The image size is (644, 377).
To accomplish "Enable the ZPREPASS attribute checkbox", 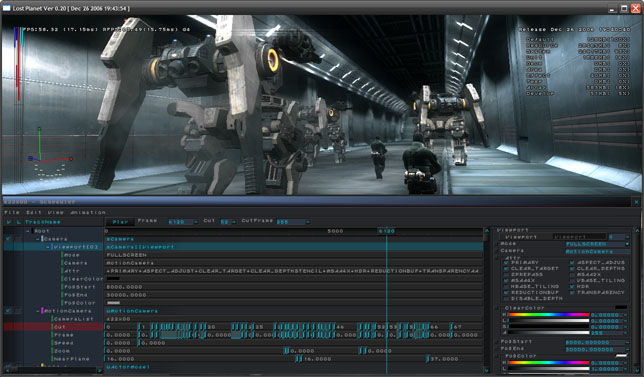I will coord(506,274).
